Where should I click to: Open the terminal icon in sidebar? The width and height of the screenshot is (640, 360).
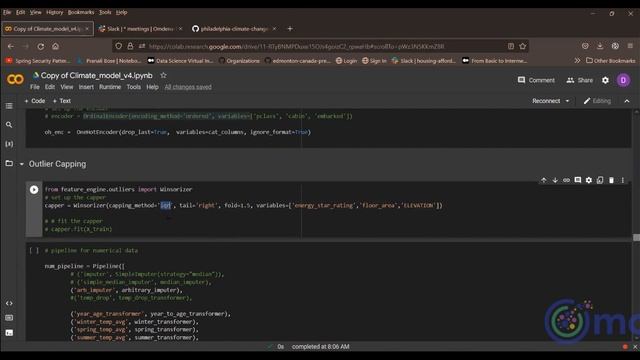pyautogui.click(x=9, y=333)
